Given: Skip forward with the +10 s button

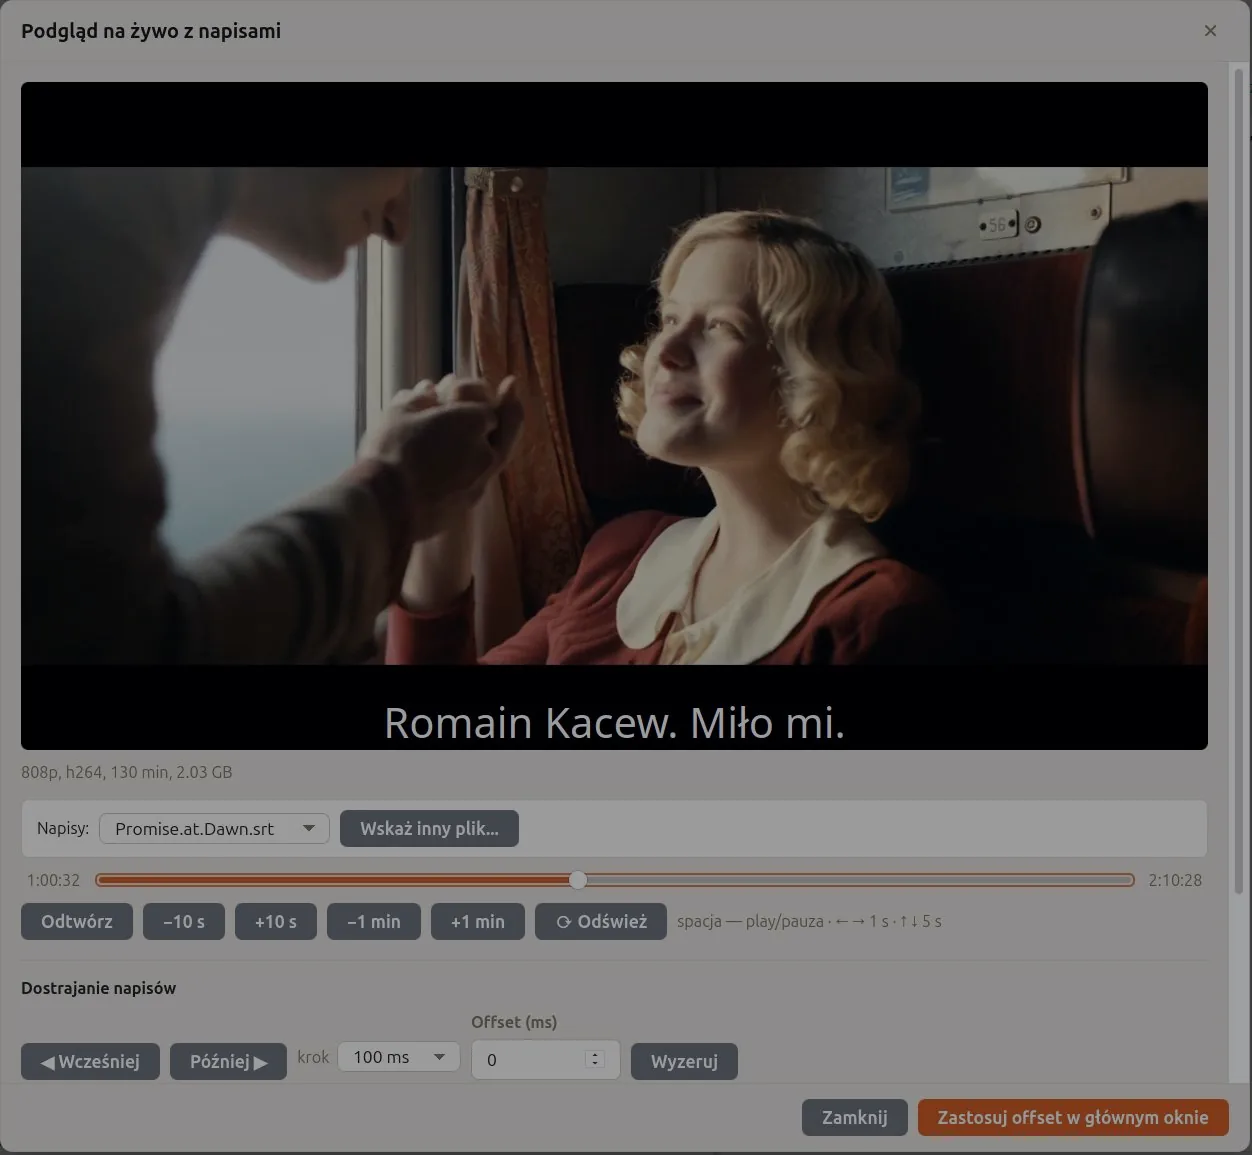Looking at the screenshot, I should tap(276, 921).
